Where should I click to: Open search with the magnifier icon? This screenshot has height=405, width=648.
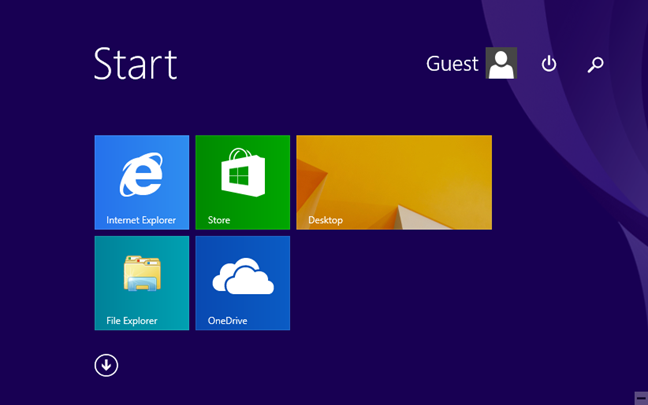click(x=596, y=64)
